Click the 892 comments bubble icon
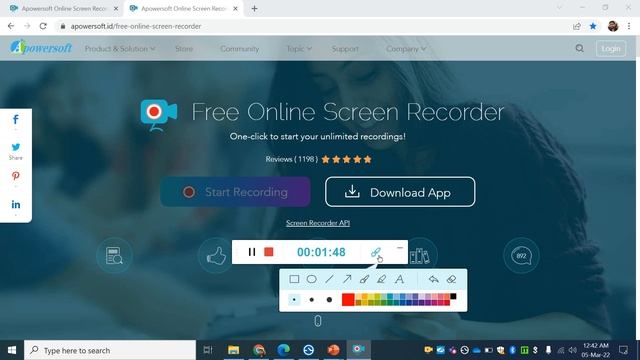640x360 pixels. [x=521, y=256]
